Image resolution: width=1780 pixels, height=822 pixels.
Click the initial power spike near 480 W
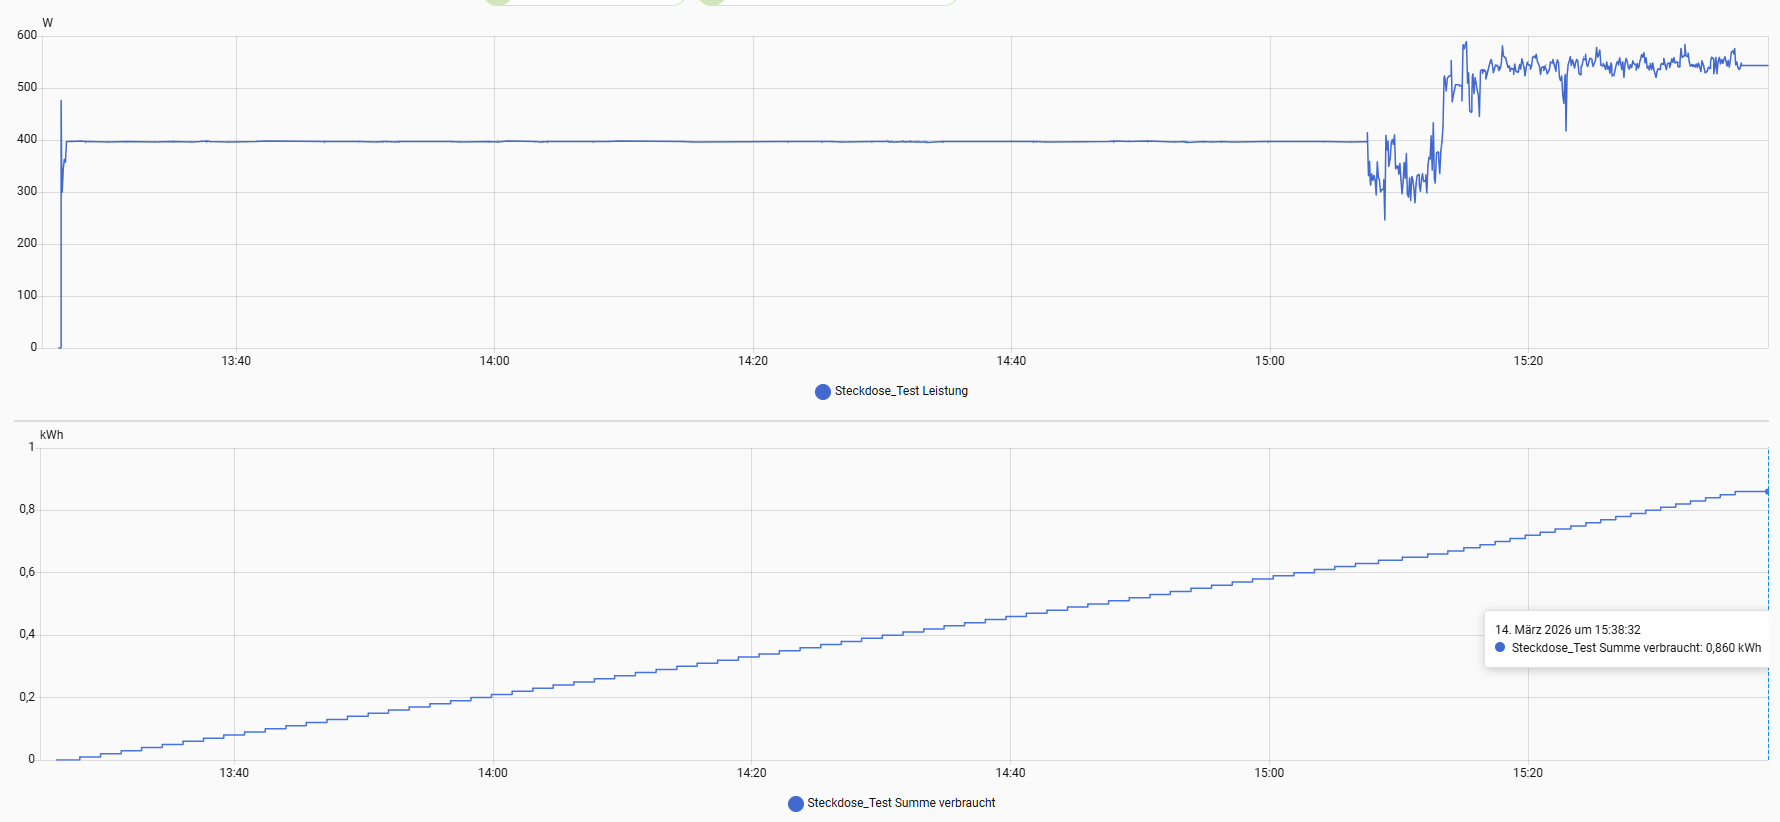click(61, 101)
